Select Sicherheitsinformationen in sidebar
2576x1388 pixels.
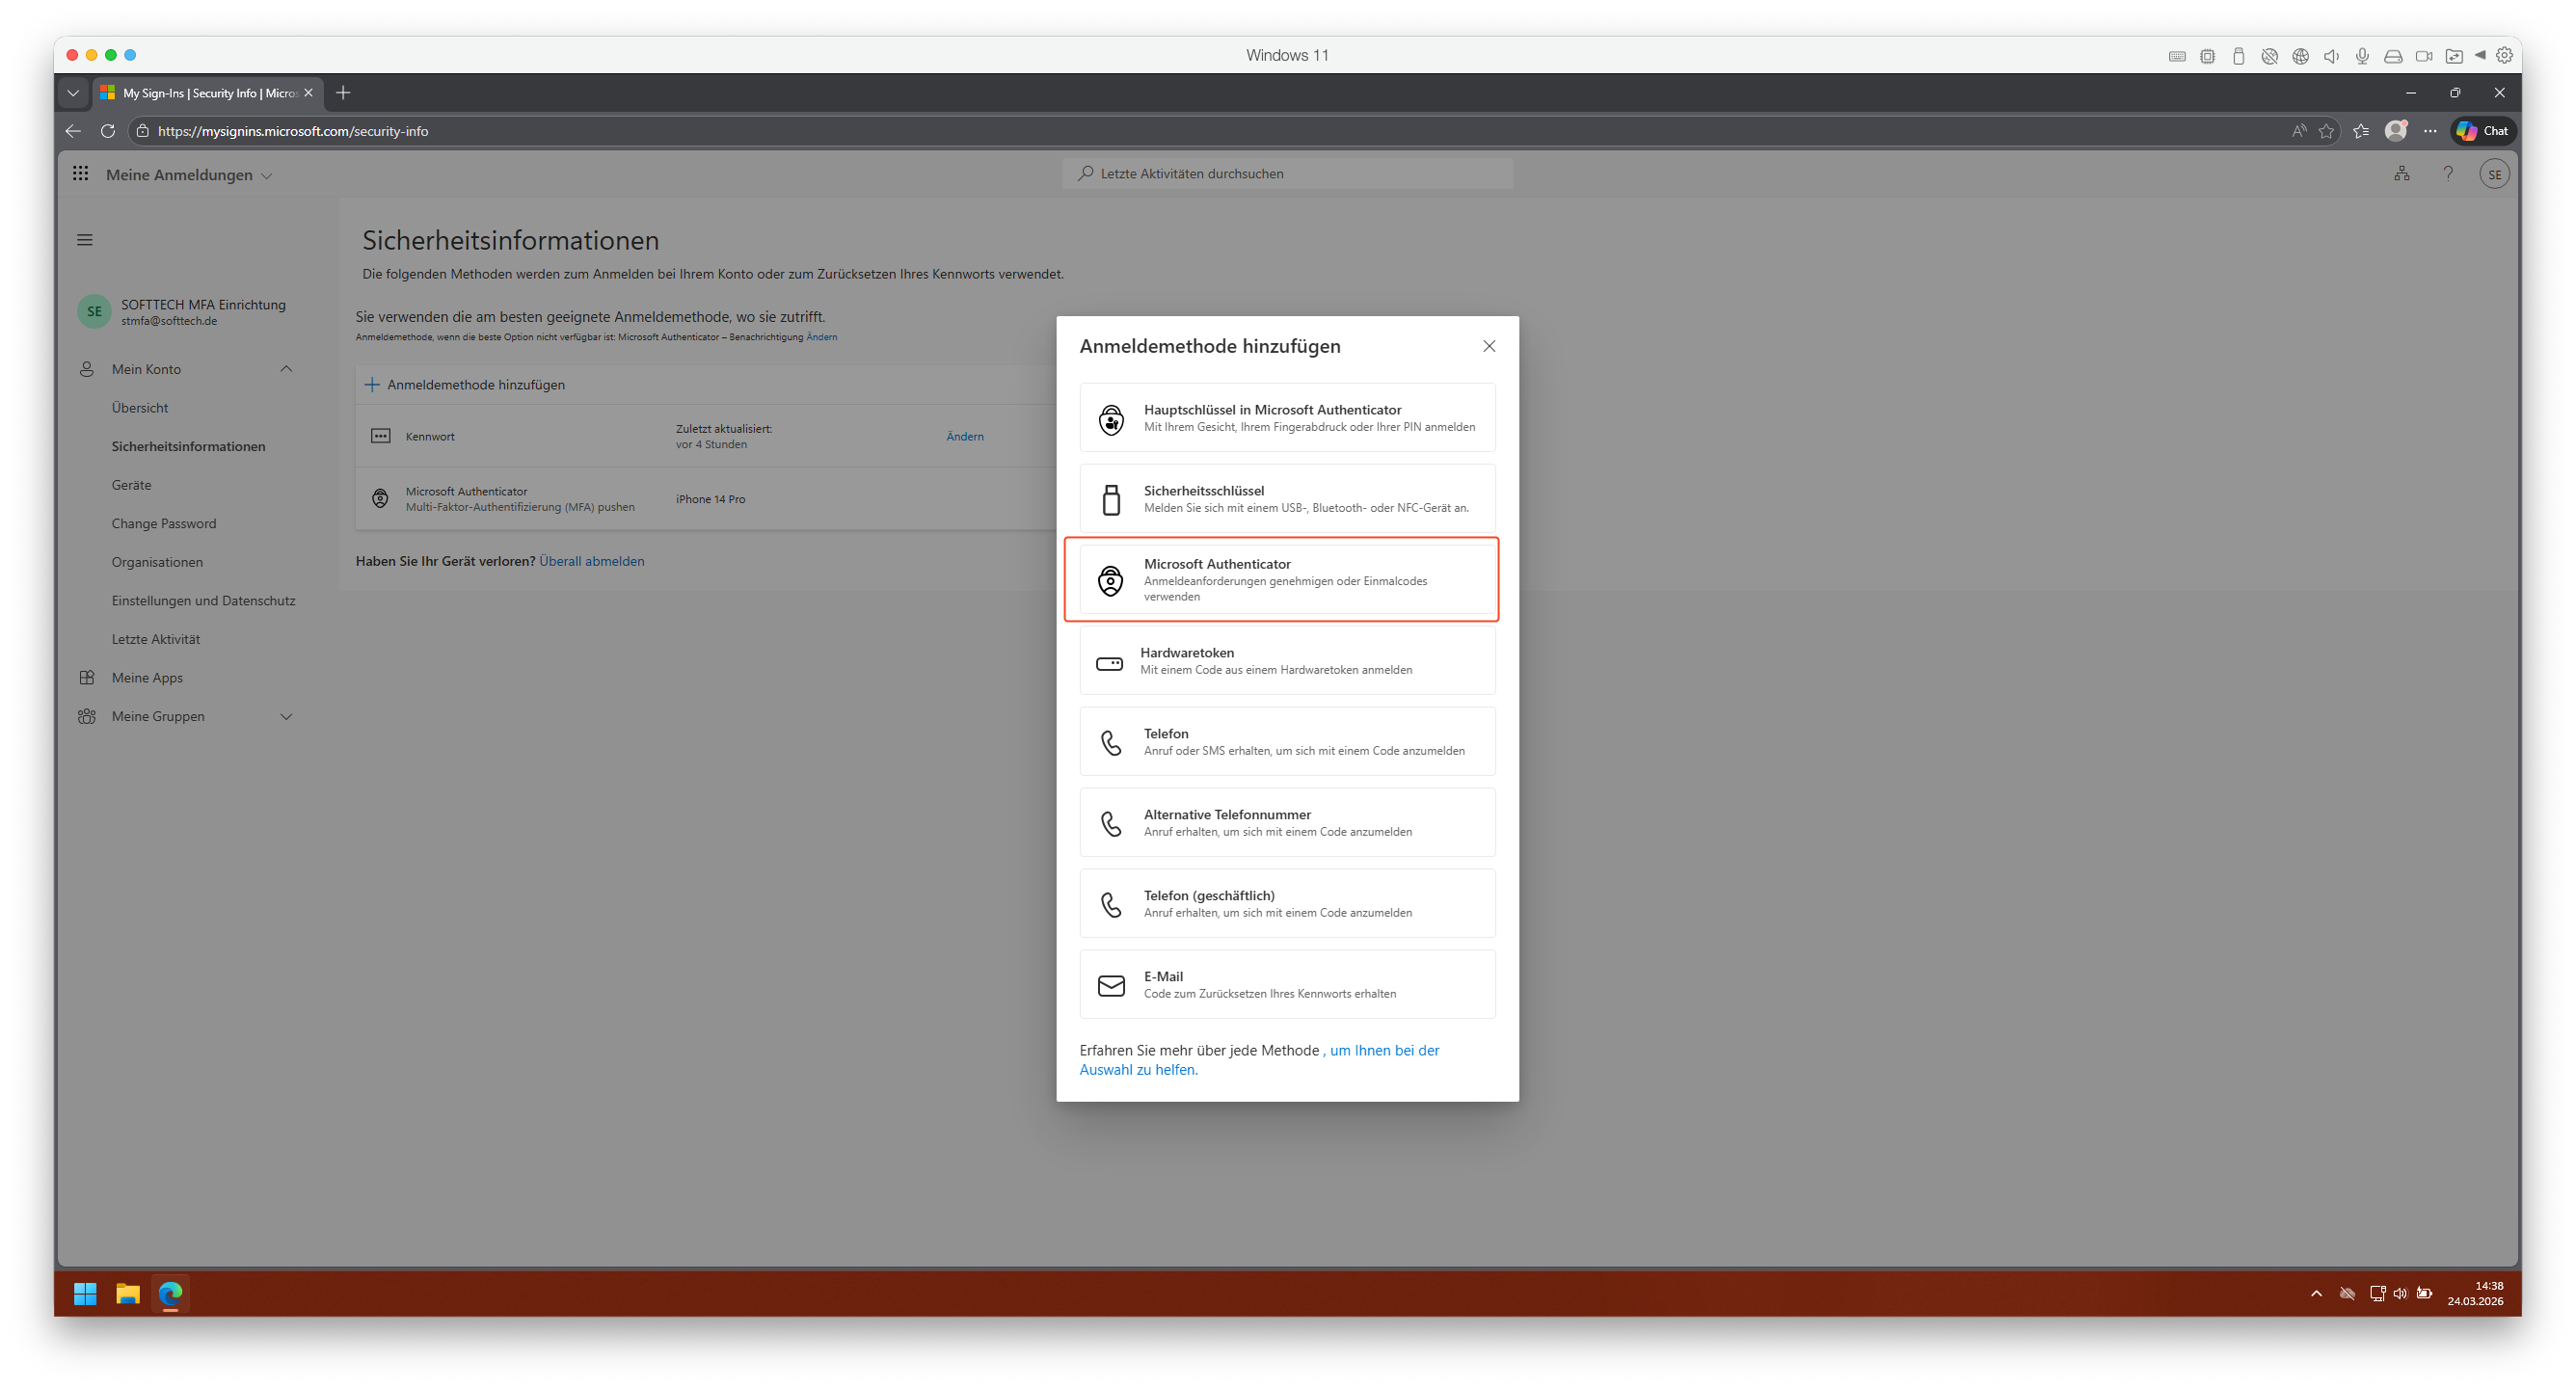[189, 447]
